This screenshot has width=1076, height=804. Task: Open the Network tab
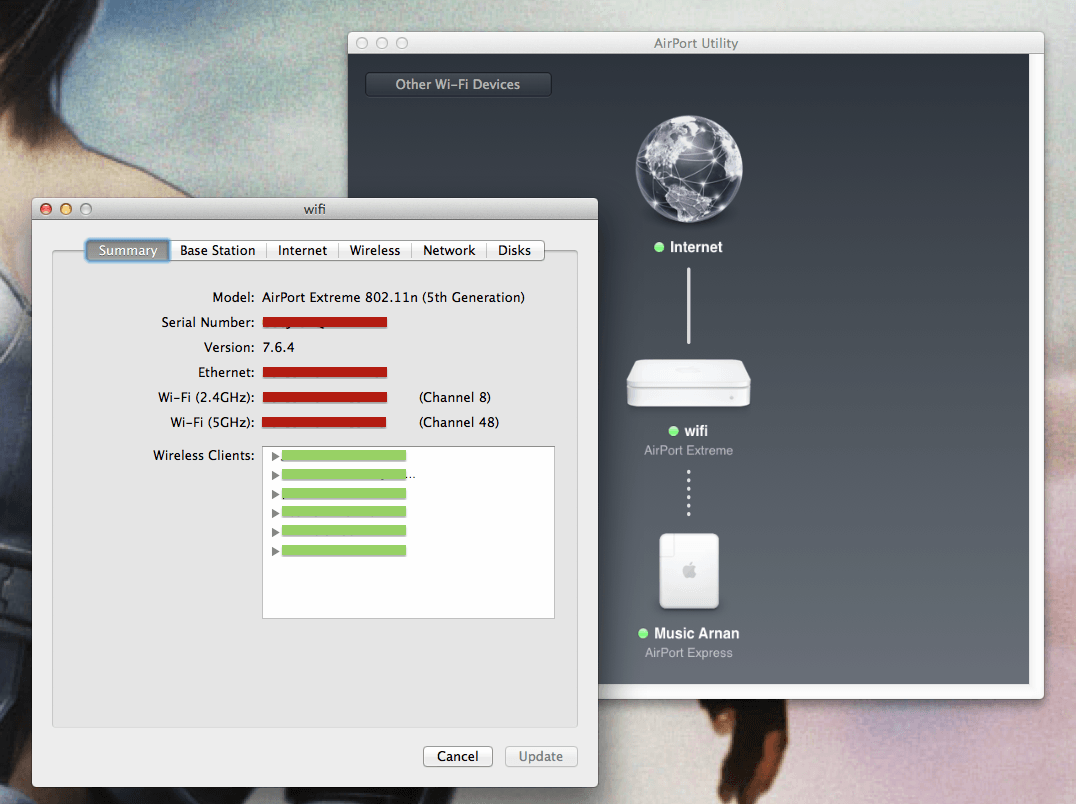click(449, 250)
